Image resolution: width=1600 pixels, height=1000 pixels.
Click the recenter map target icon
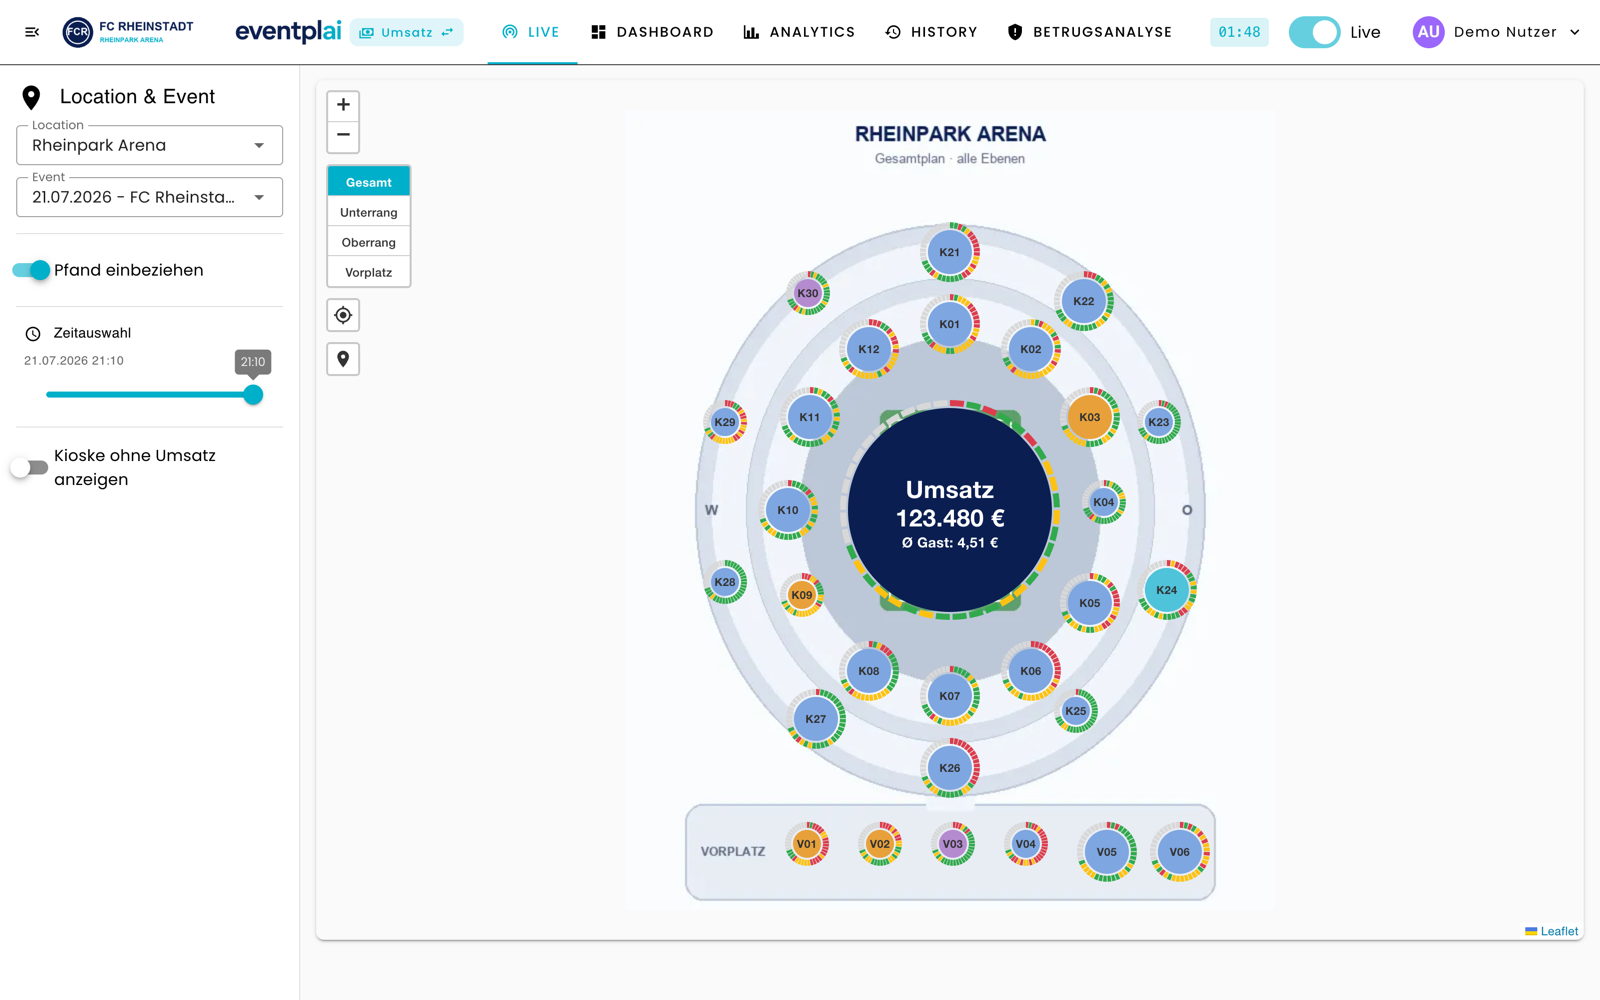click(343, 315)
